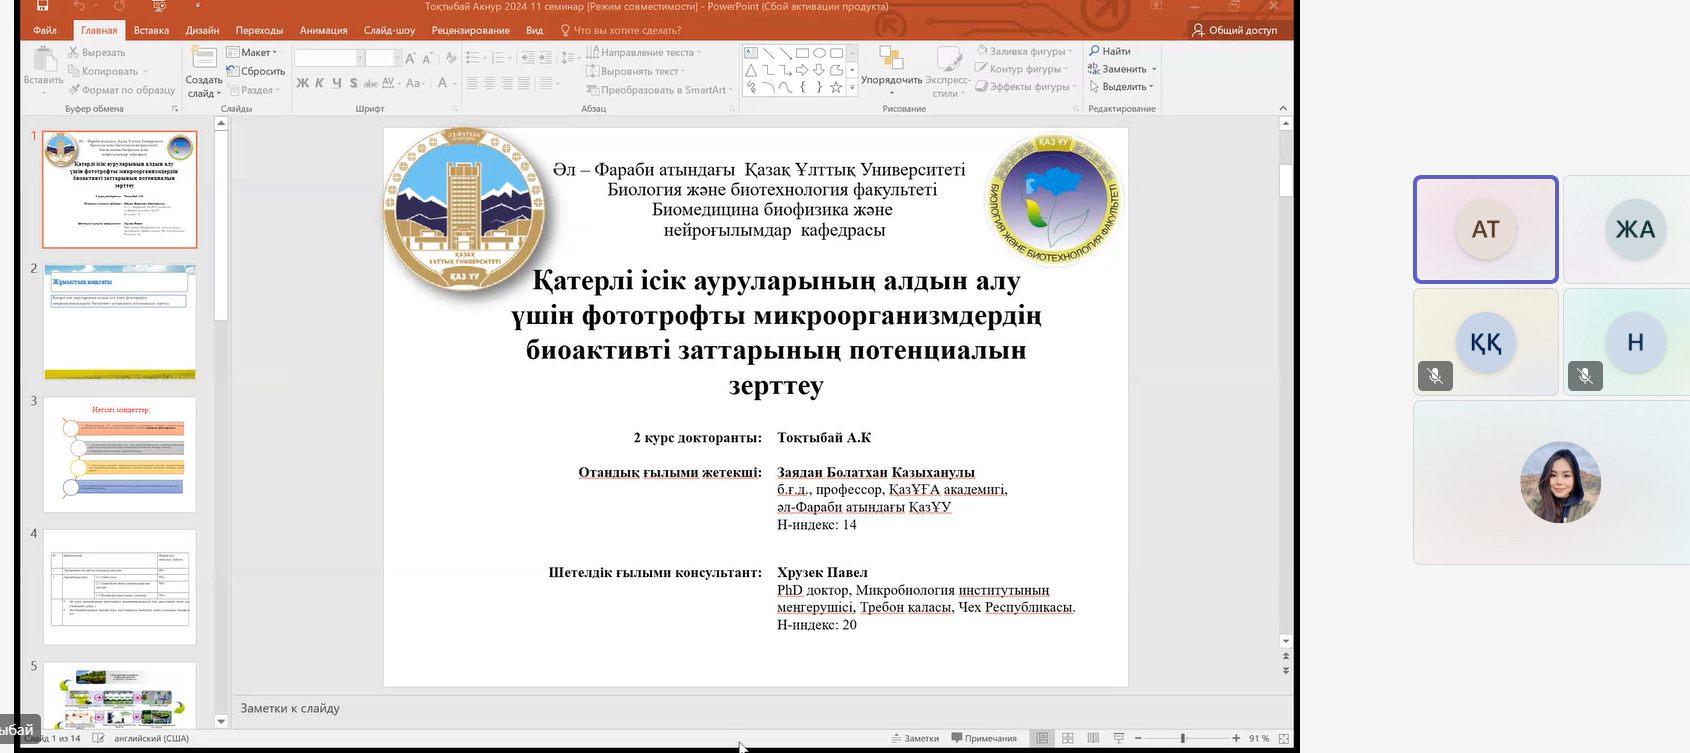The image size is (1690, 753).
Task: Open the Select (Выделить) dropdown
Action: (1122, 87)
